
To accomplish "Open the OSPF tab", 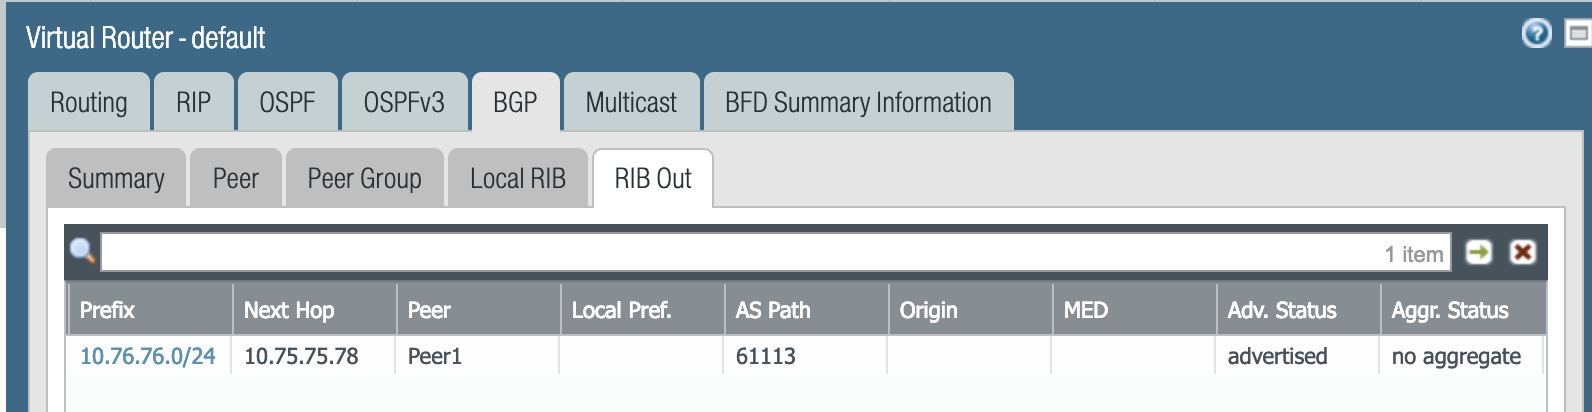I will (287, 102).
